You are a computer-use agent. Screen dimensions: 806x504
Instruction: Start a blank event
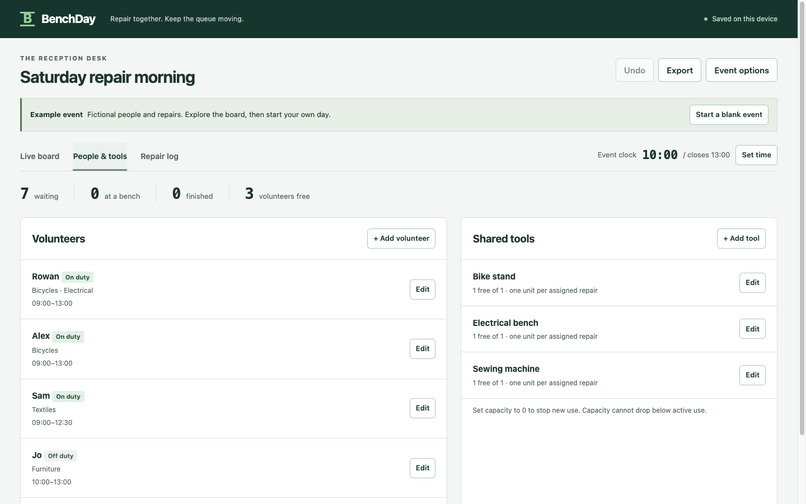pyautogui.click(x=729, y=114)
